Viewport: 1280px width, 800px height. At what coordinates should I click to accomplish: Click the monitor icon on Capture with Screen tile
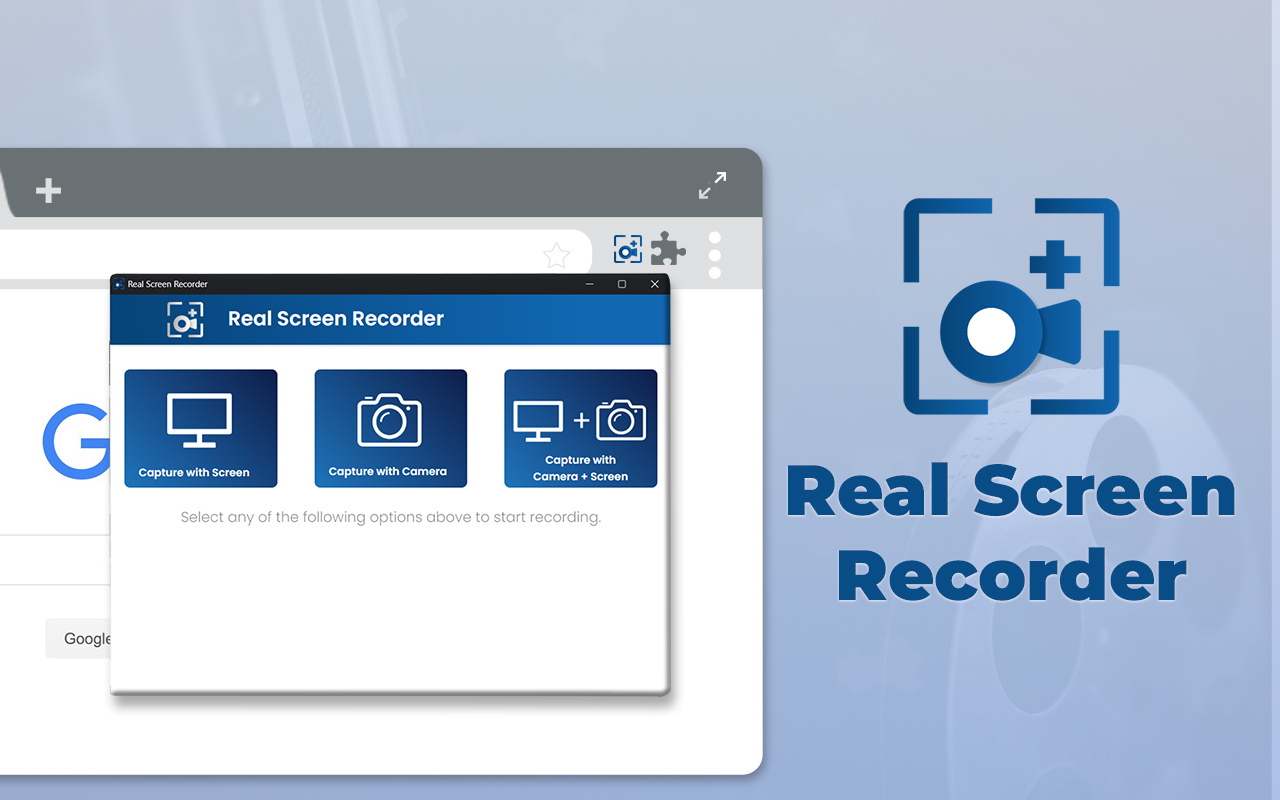tap(201, 420)
